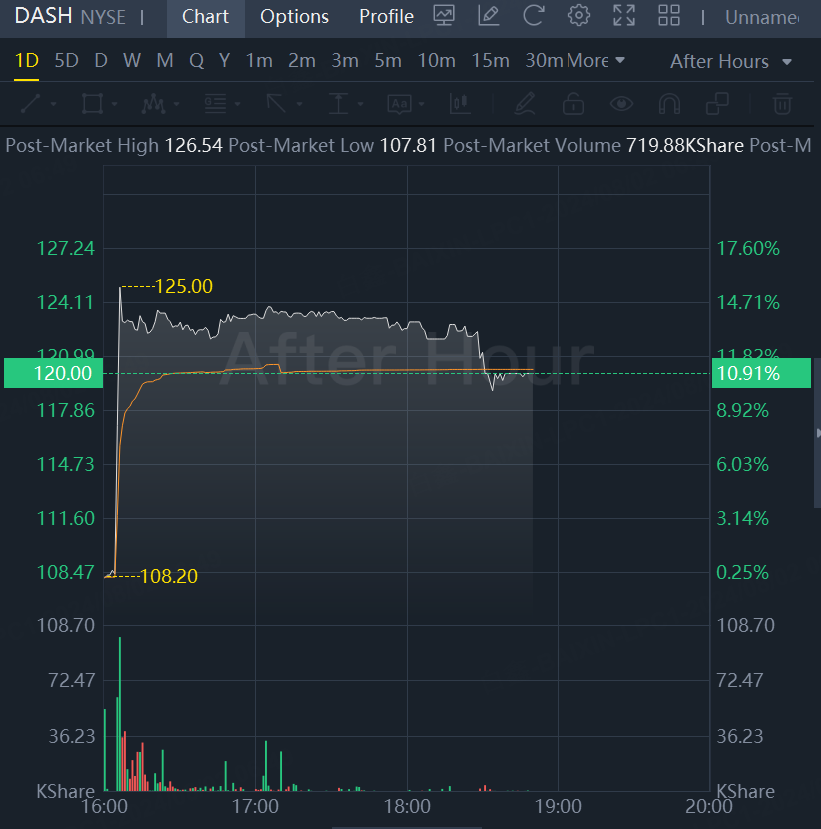Click the duplicate drawing copy icon
Viewport: 821px width, 829px height.
pos(717,104)
